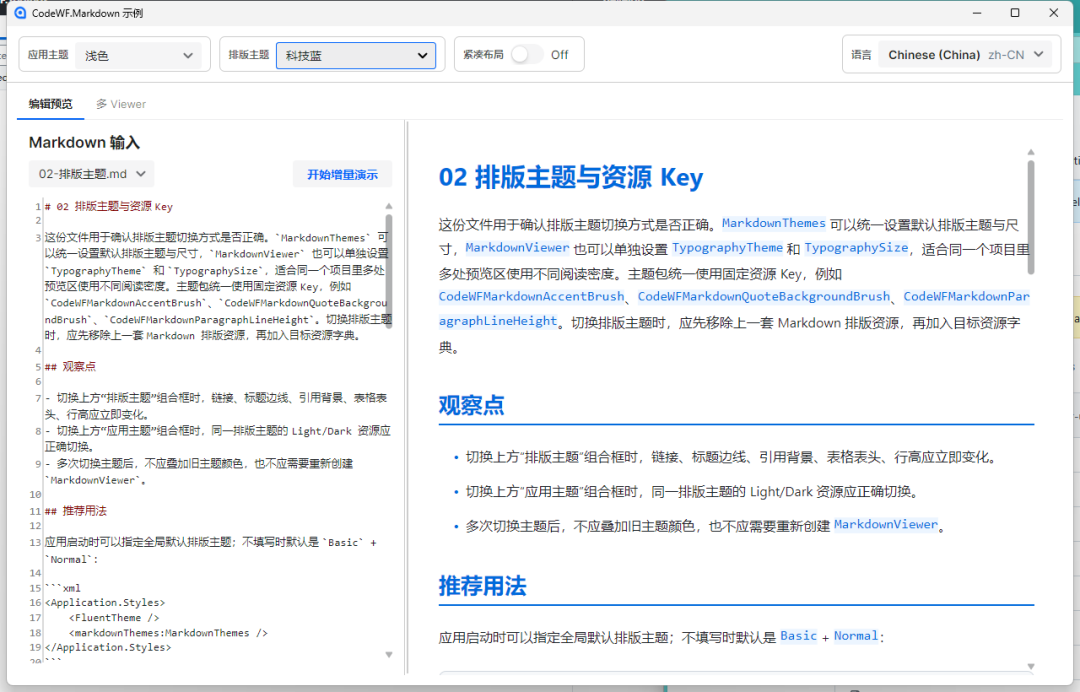The height and width of the screenshot is (692, 1080).
Task: Open the 语言 dropdown showing Chinese (China)
Action: 965,54
